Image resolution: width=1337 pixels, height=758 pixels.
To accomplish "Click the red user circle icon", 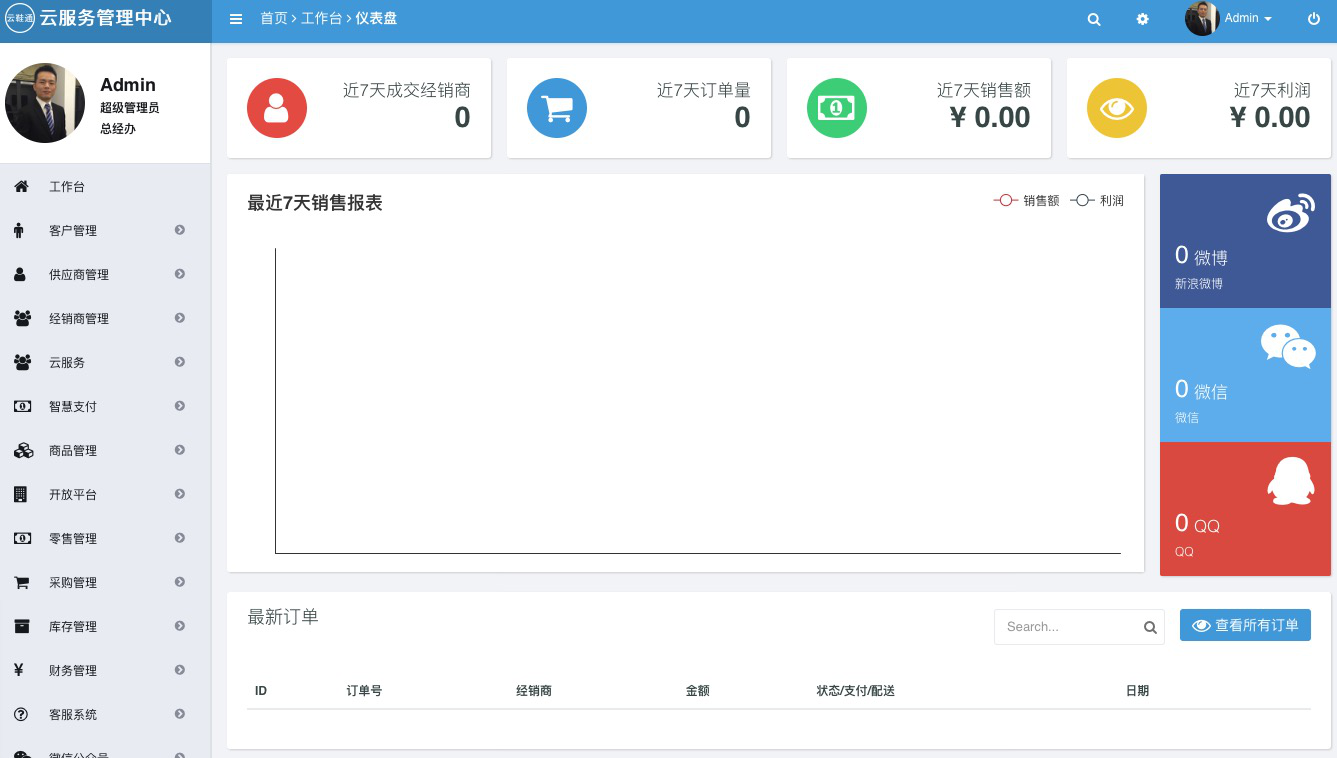I will pos(277,108).
